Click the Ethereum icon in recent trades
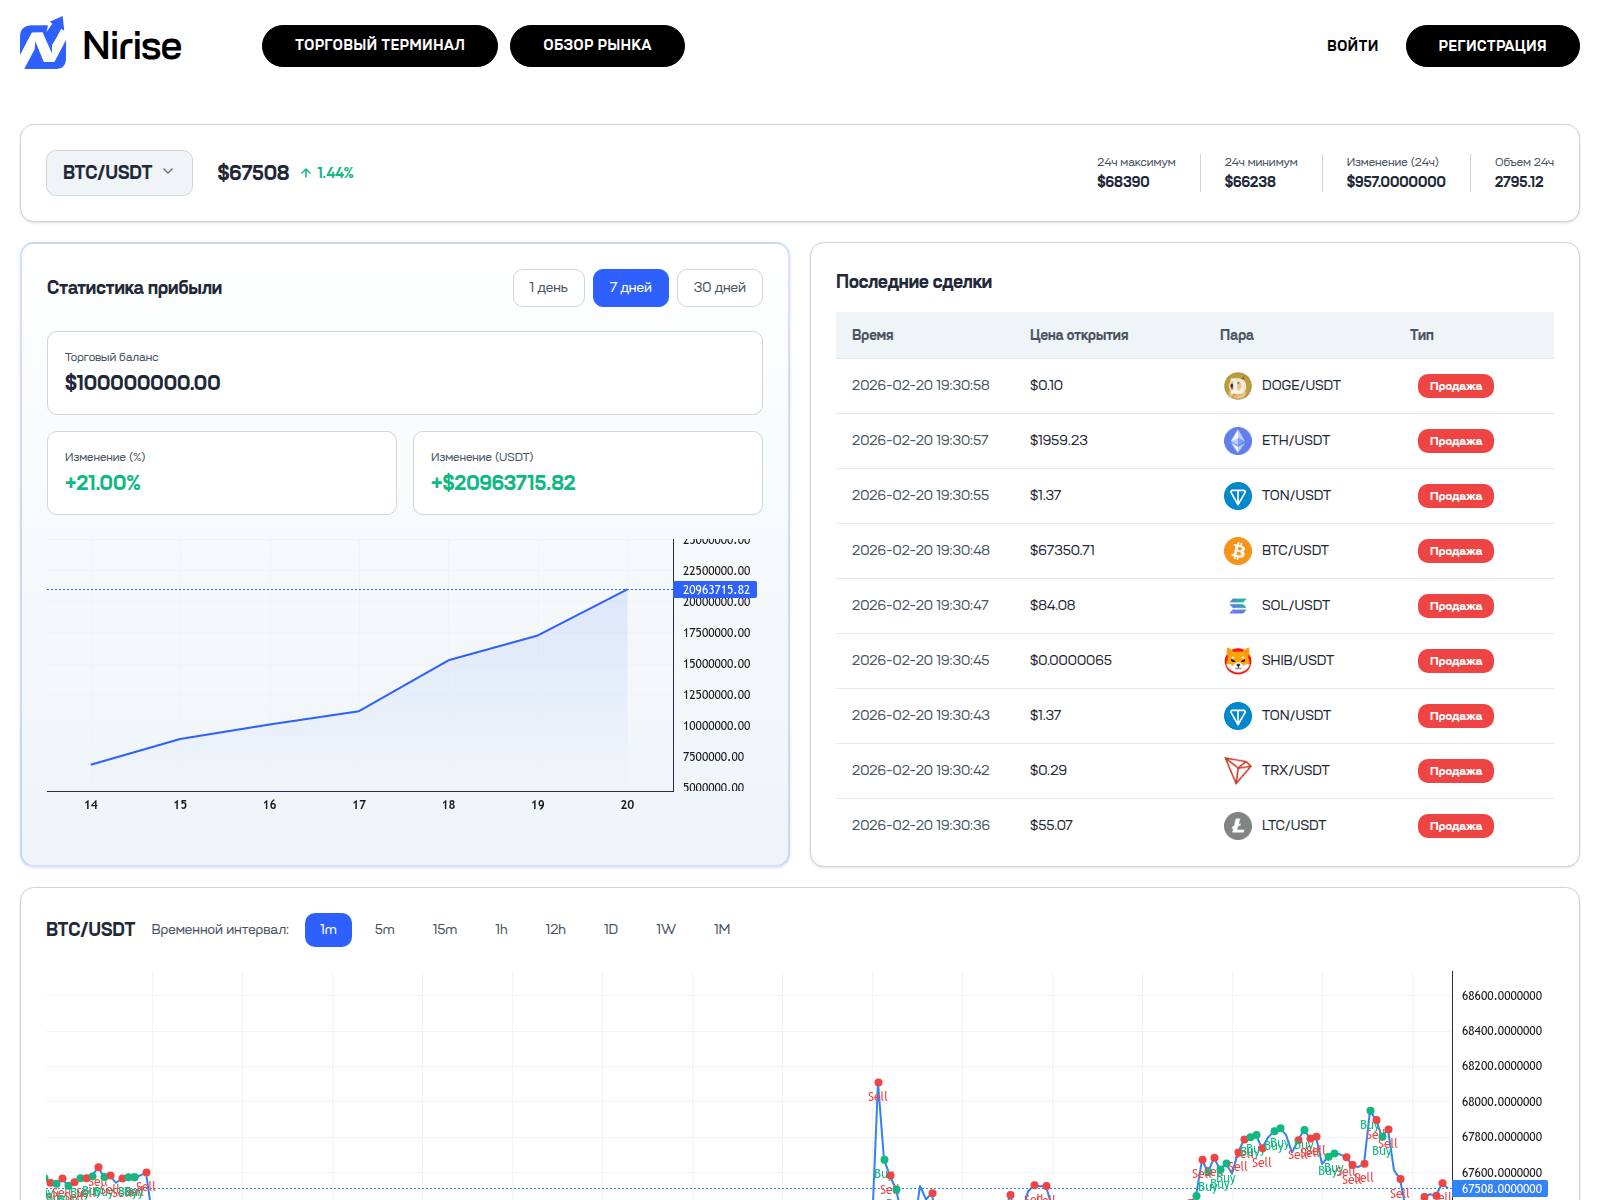 click(1237, 440)
